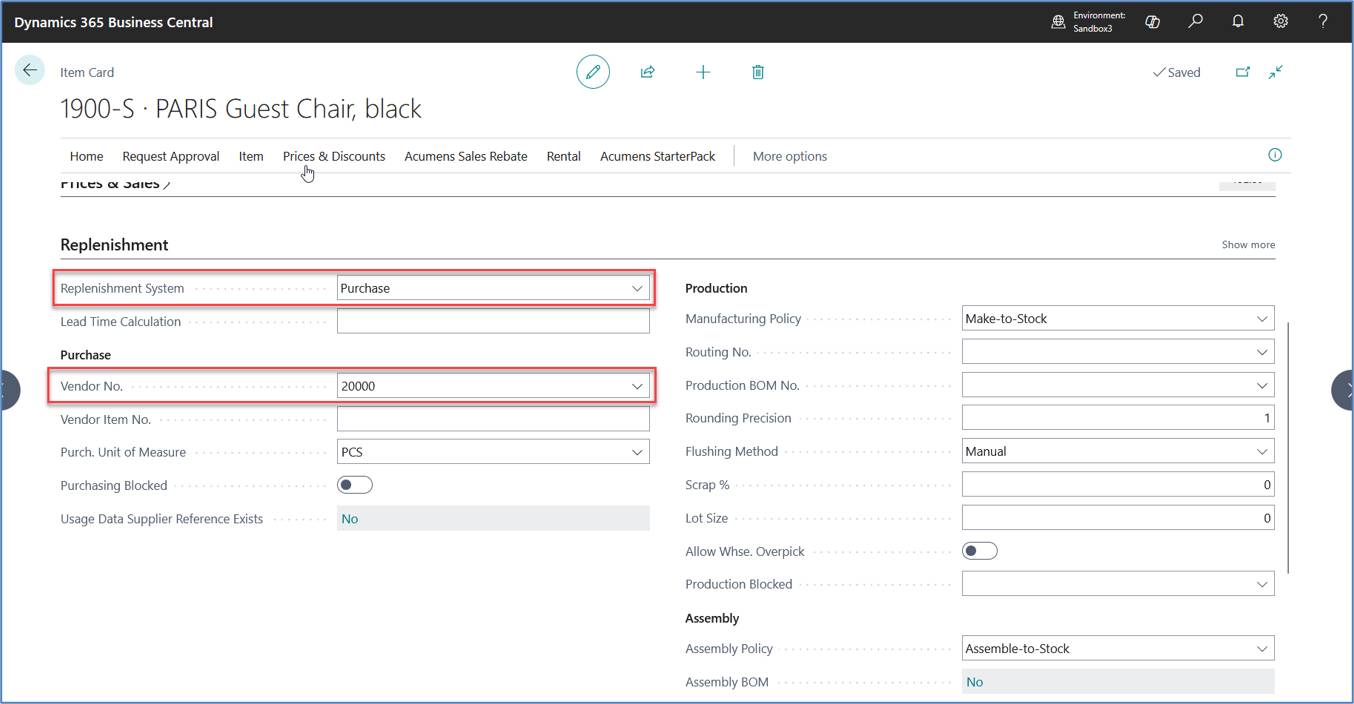The image size is (1354, 704).
Task: Click Show more in Replenishment
Action: pos(1248,244)
